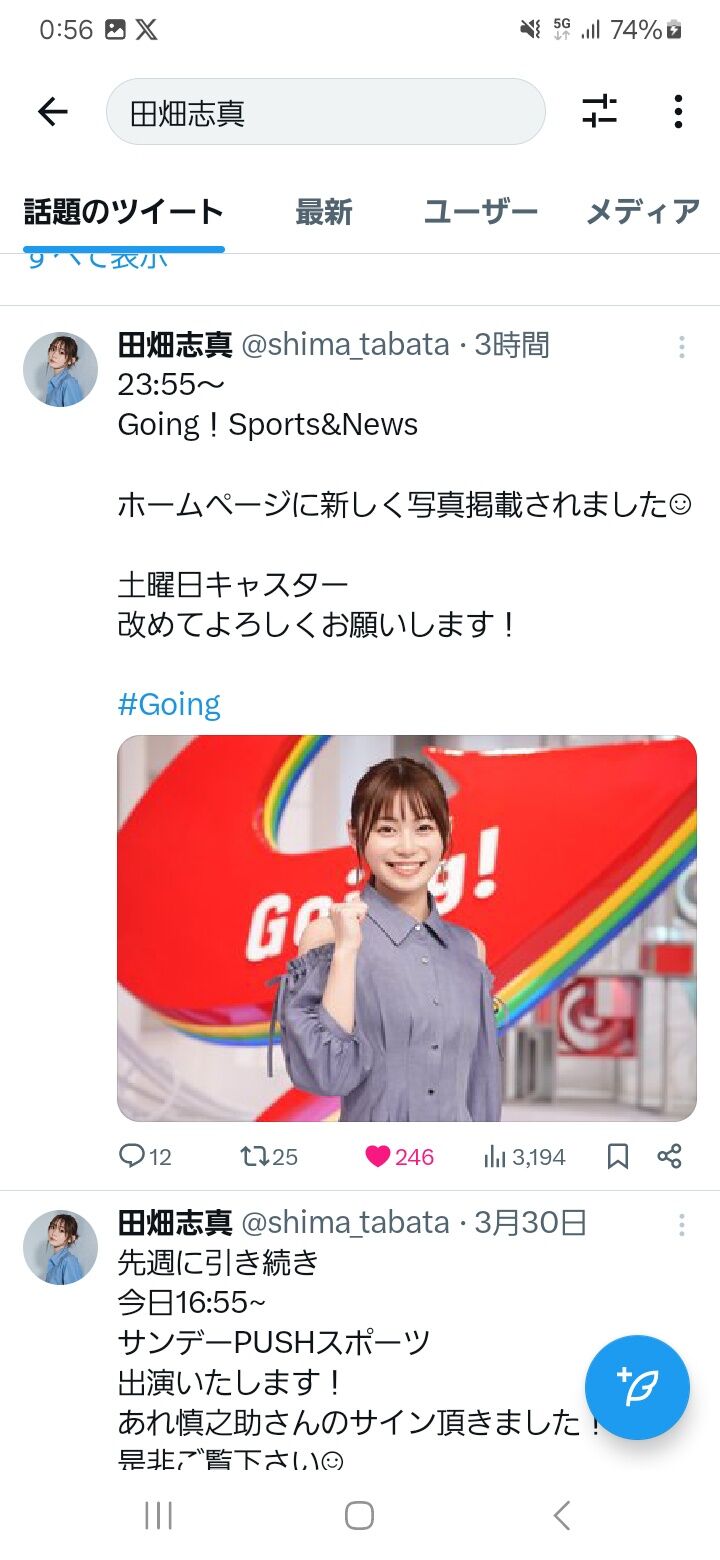Tap the back arrow icon

click(53, 112)
